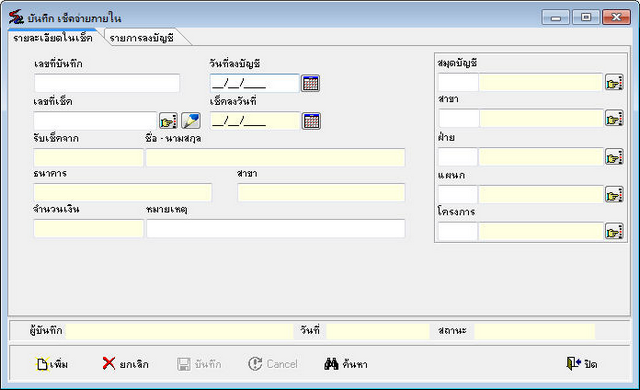The image size is (640, 390).
Task: Focus the วันที่ลงบัญชี date field
Action: (255, 83)
